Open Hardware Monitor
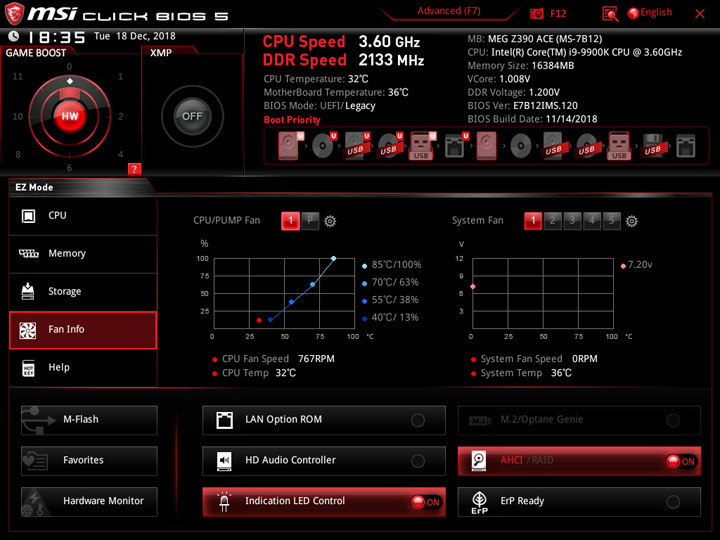Image resolution: width=720 pixels, height=540 pixels. click(89, 501)
